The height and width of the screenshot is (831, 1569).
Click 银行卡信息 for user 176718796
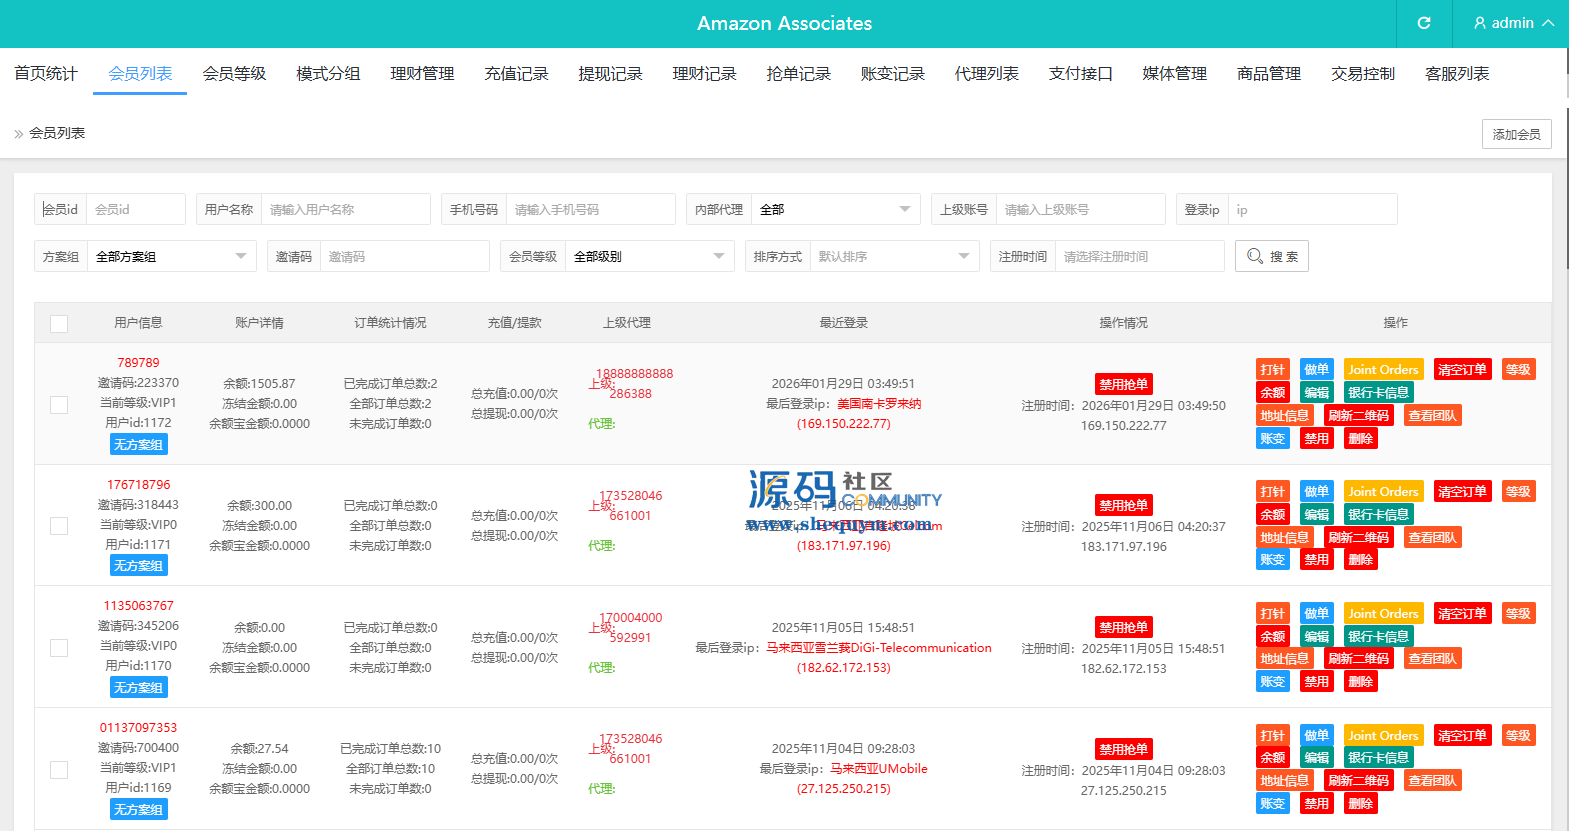pos(1378,515)
